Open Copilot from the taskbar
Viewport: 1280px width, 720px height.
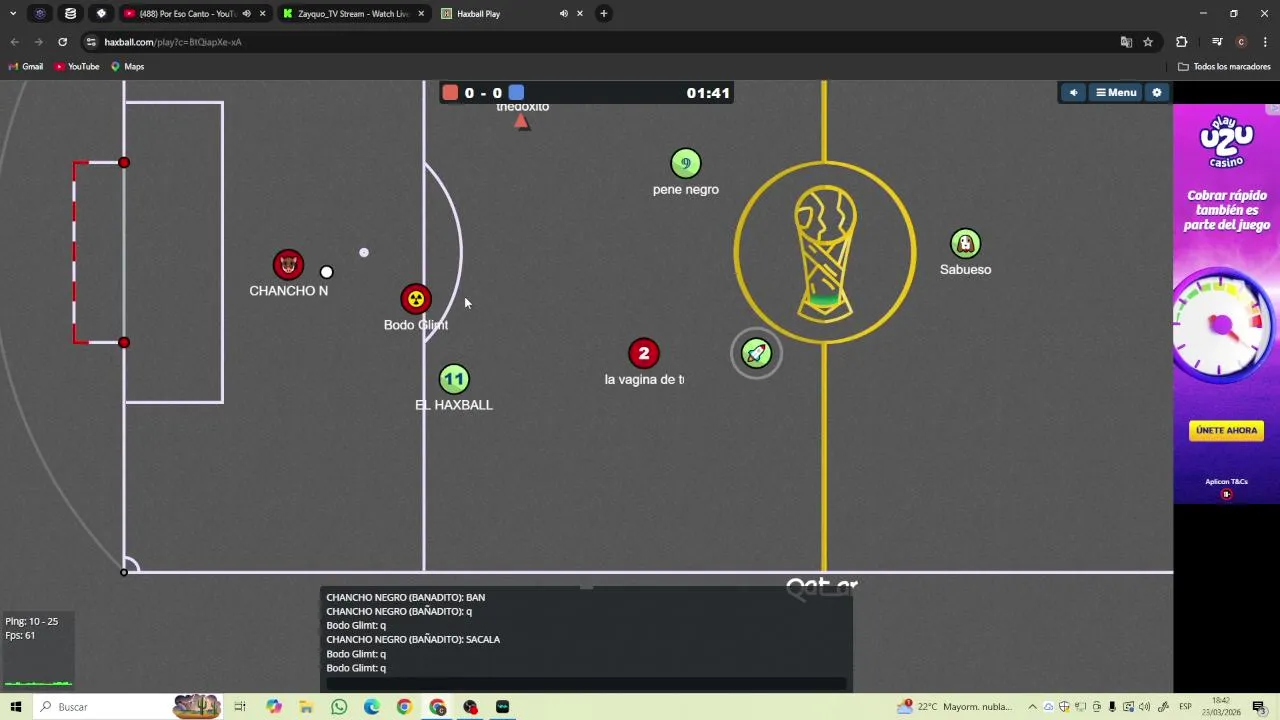(x=273, y=707)
